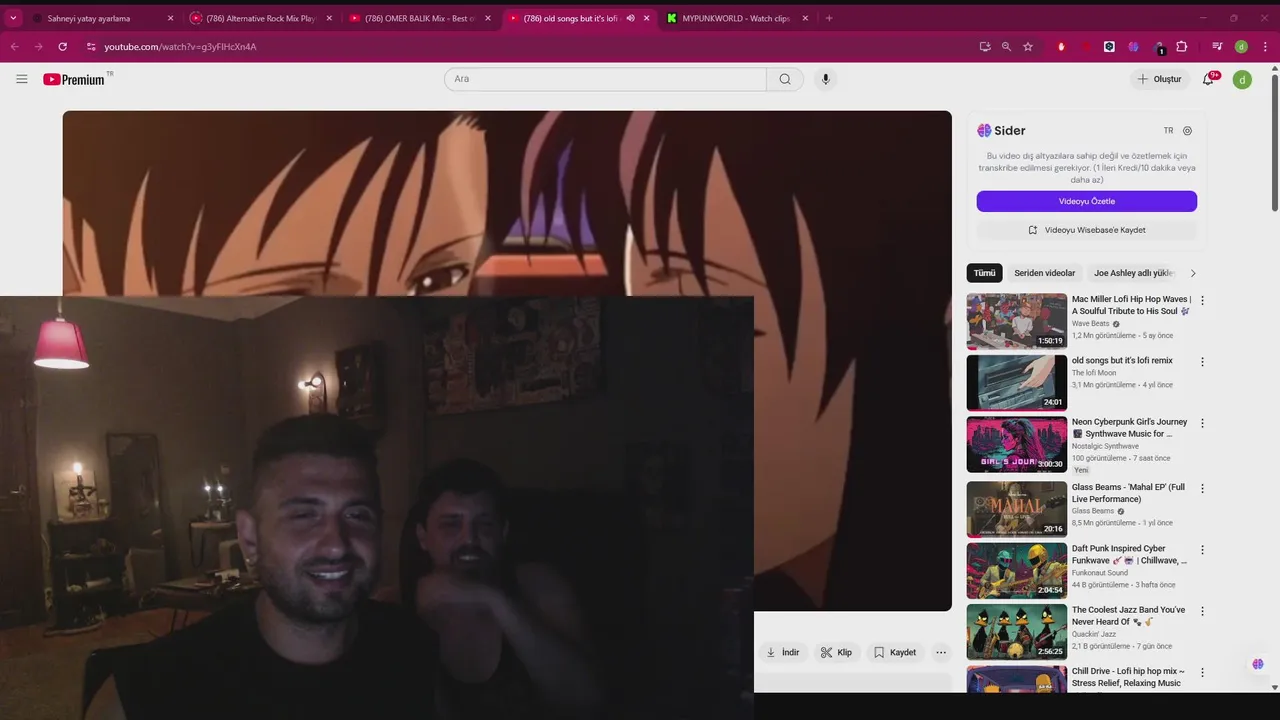This screenshot has width=1280, height=720.
Task: Switch to Alternative Rock Mix tab
Action: pyautogui.click(x=260, y=18)
